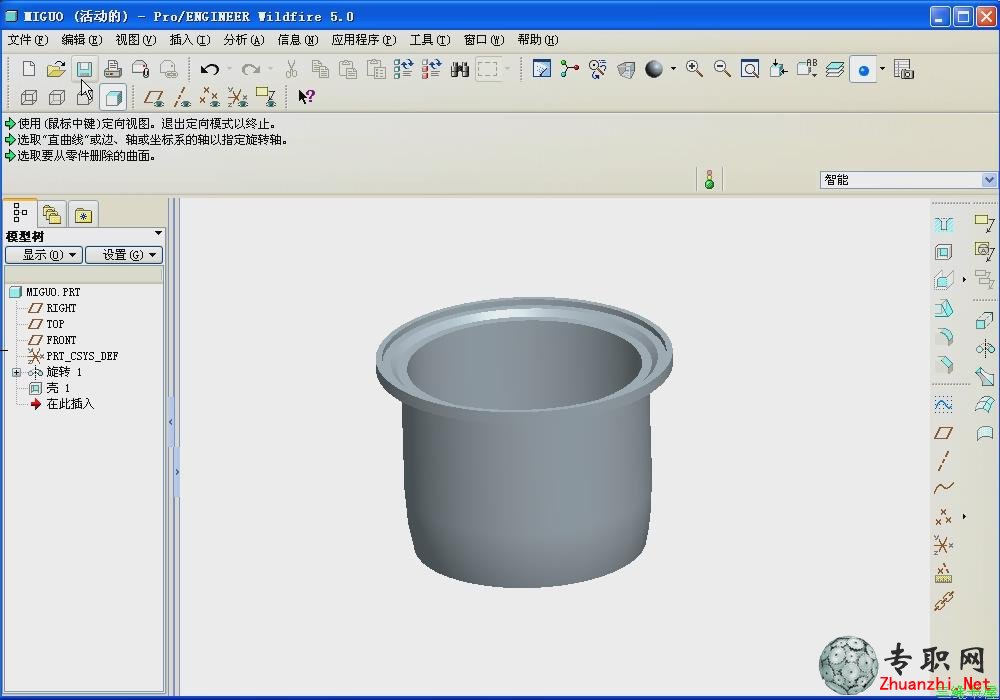Open What's This help cursor icon
This screenshot has width=1000, height=700.
click(307, 97)
